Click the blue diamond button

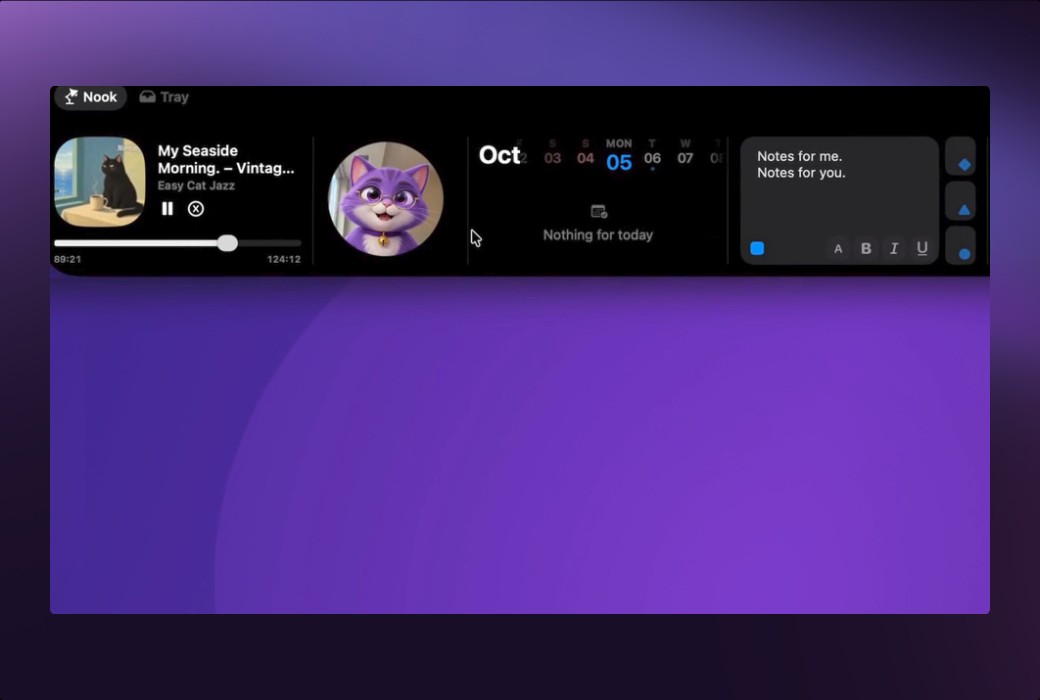(x=960, y=157)
